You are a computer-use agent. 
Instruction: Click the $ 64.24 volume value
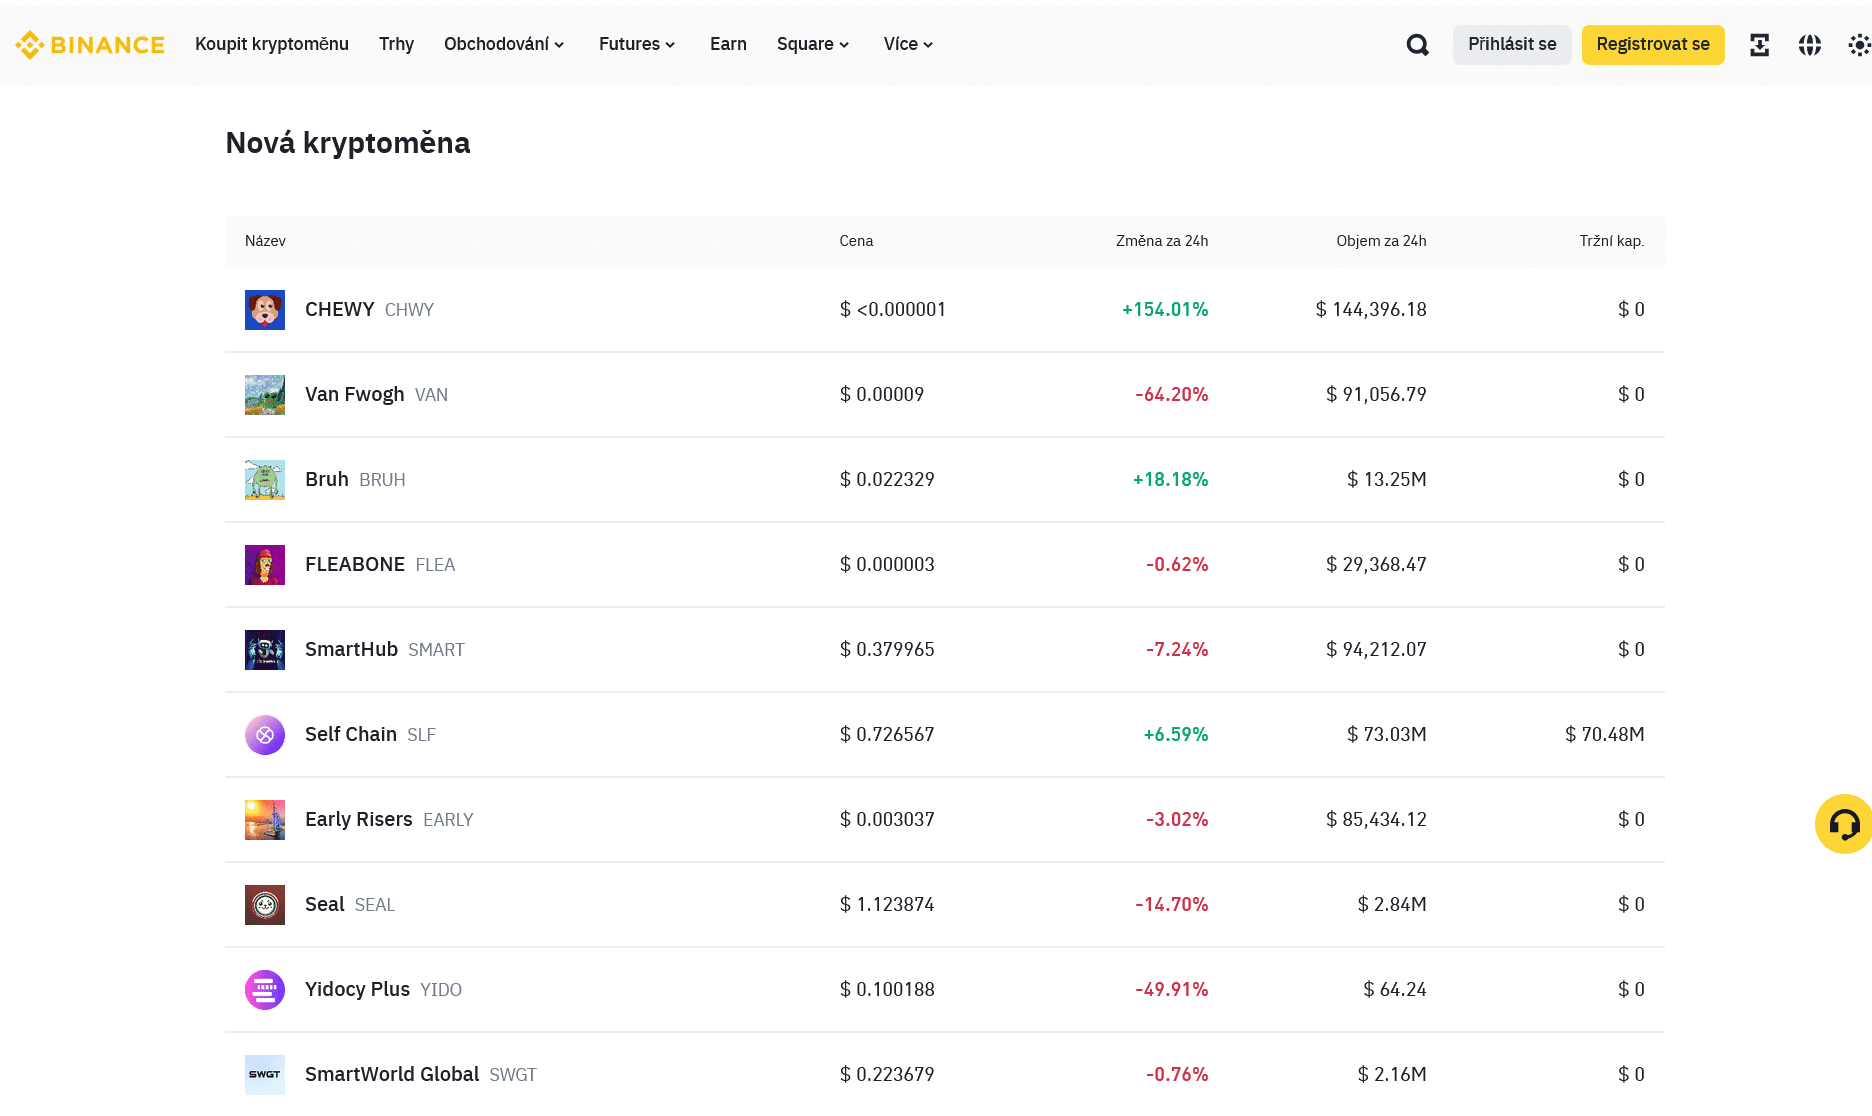(x=1395, y=990)
